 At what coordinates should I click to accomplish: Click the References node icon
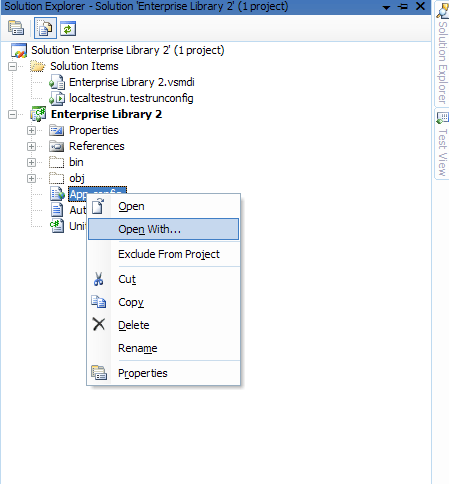[56, 146]
